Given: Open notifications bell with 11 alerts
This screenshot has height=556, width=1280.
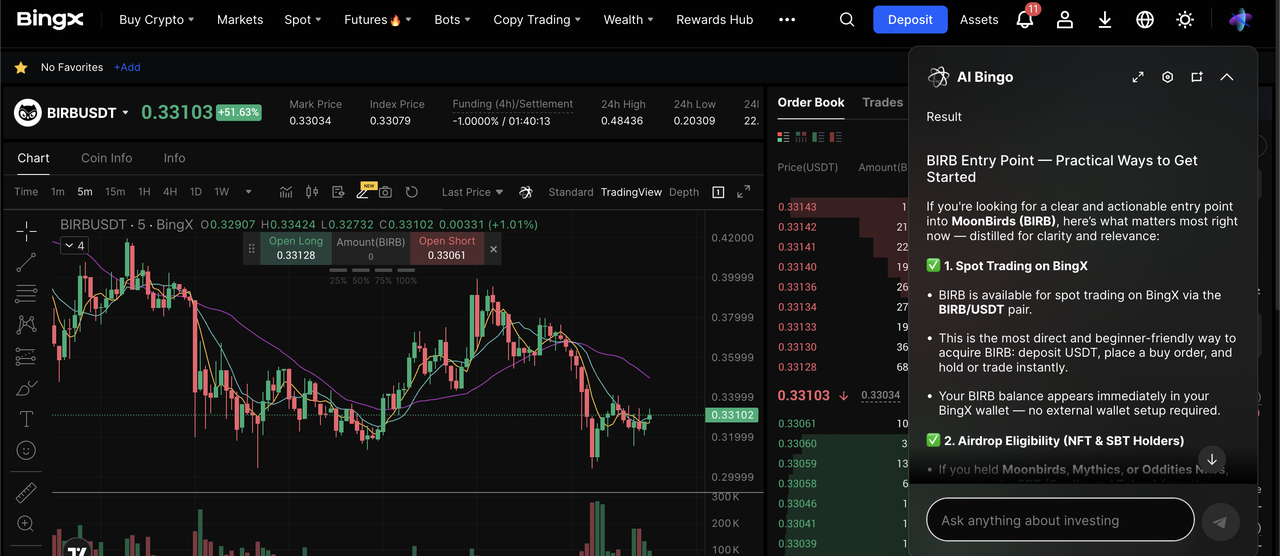Looking at the screenshot, I should click(1024, 19).
